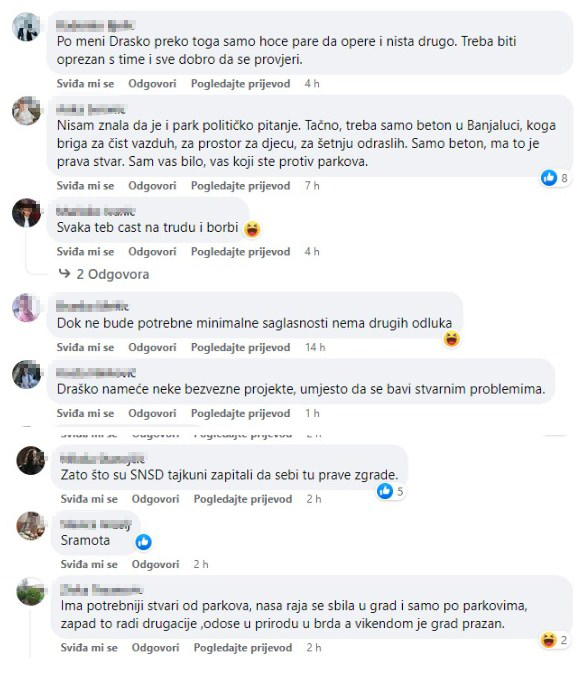Viewport: 586px width, 678px height.
Task: Expand the '2 Odgovora' replies thread
Action: point(104,274)
